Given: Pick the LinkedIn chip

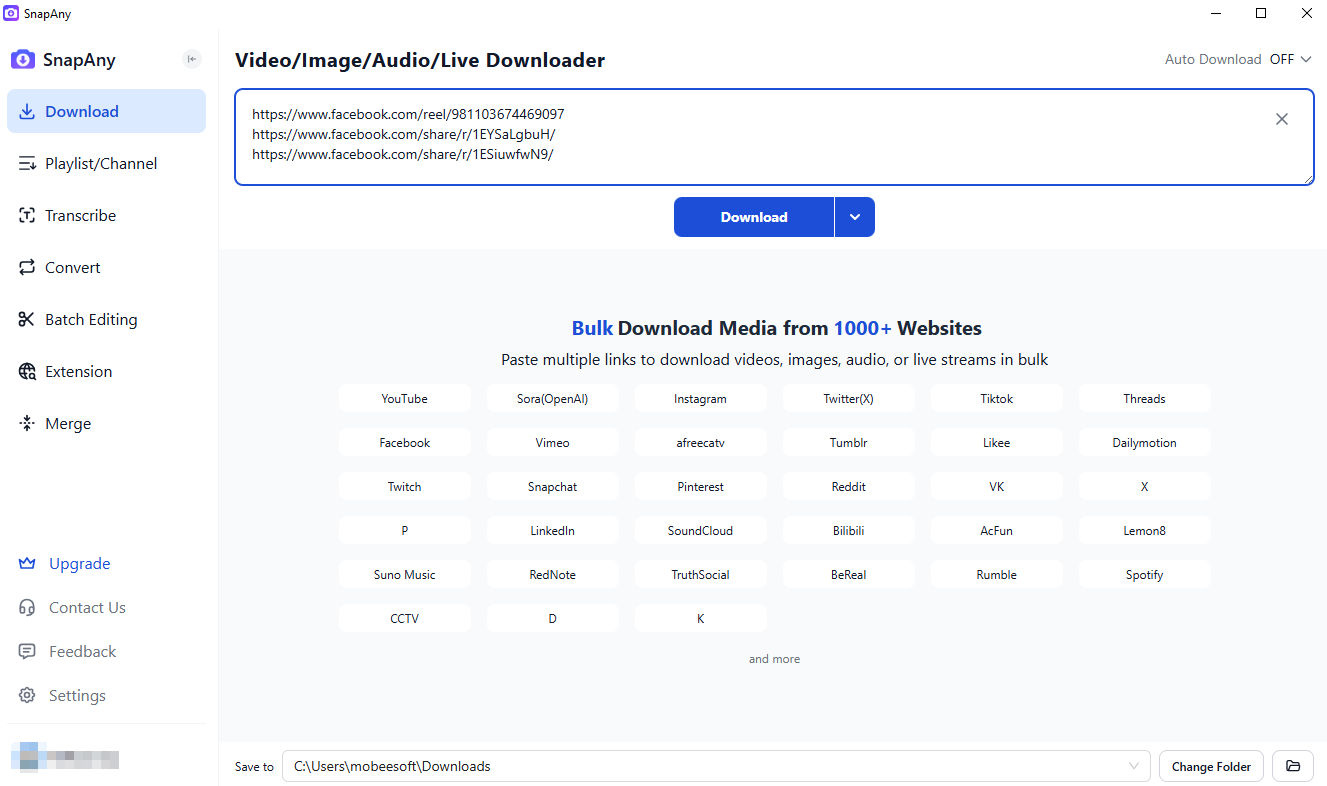Looking at the screenshot, I should [x=552, y=530].
